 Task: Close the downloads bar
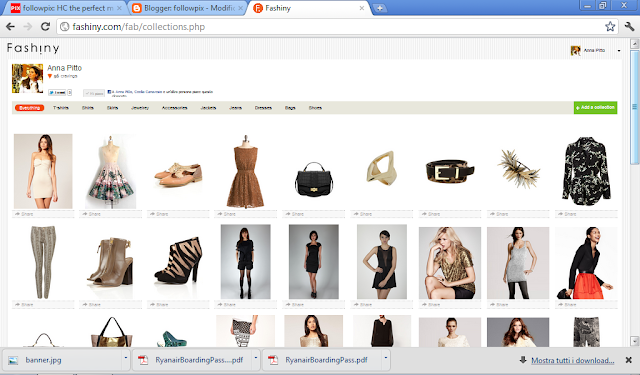[629, 360]
